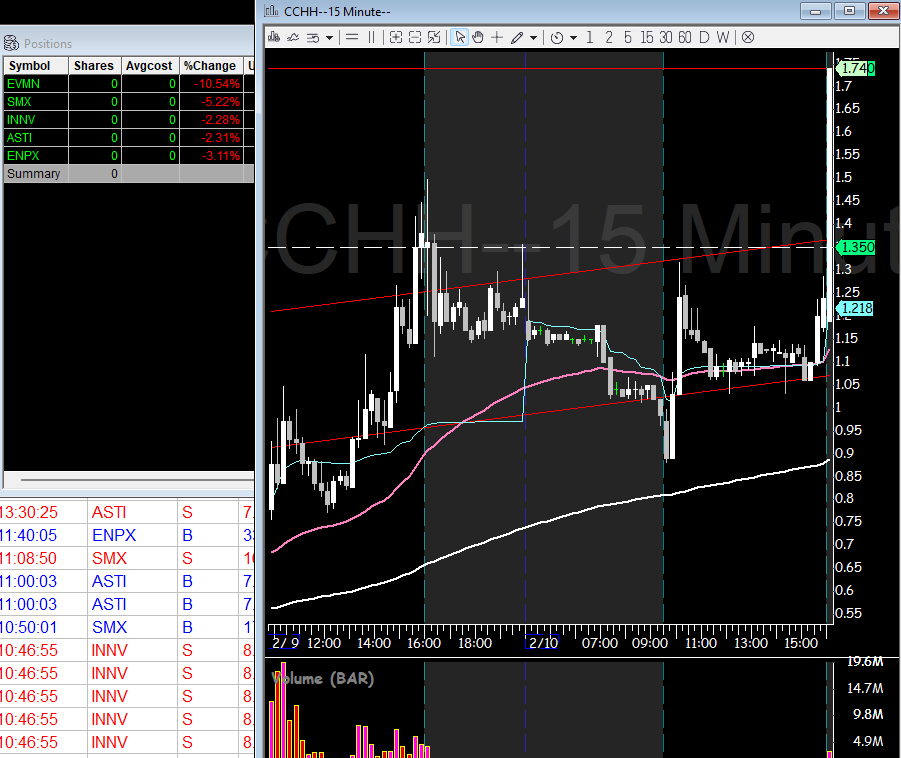The image size is (901, 758).
Task: Expand the indicator list dropdown arrow
Action: point(329,38)
